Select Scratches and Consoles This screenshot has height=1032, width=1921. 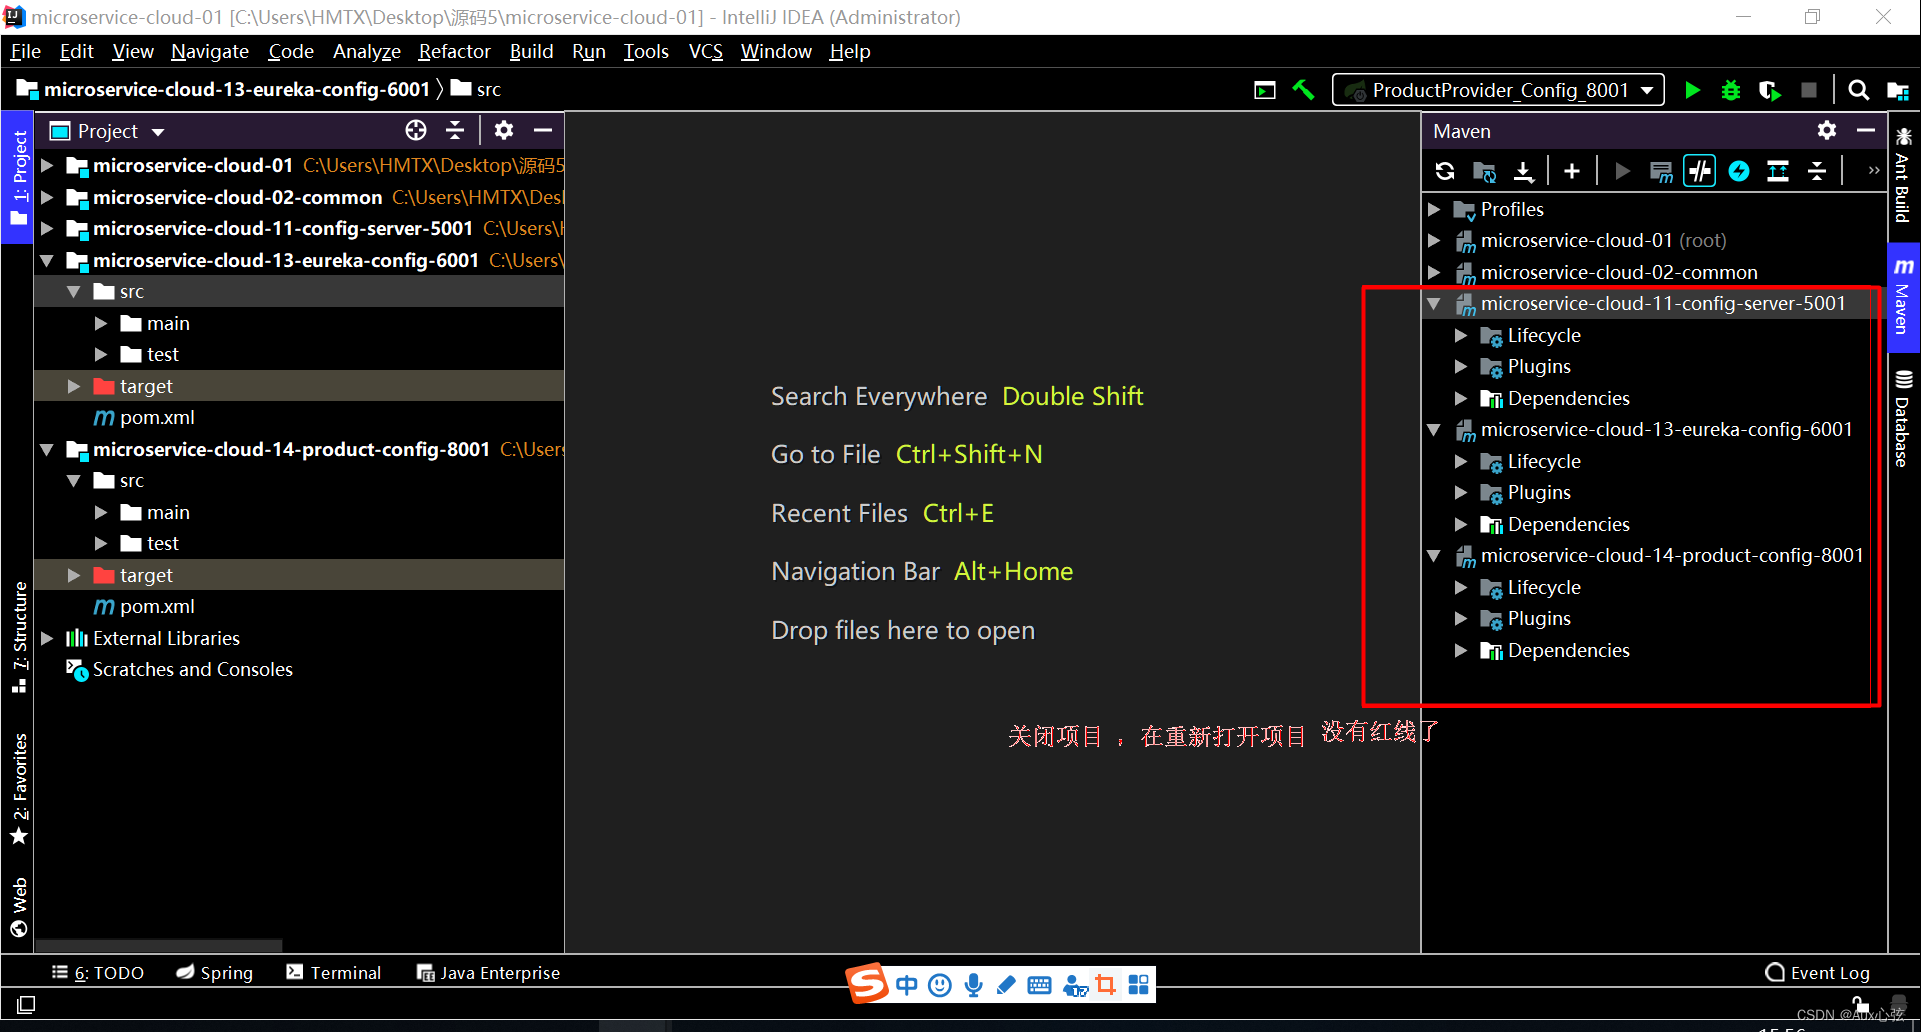pyautogui.click(x=192, y=670)
